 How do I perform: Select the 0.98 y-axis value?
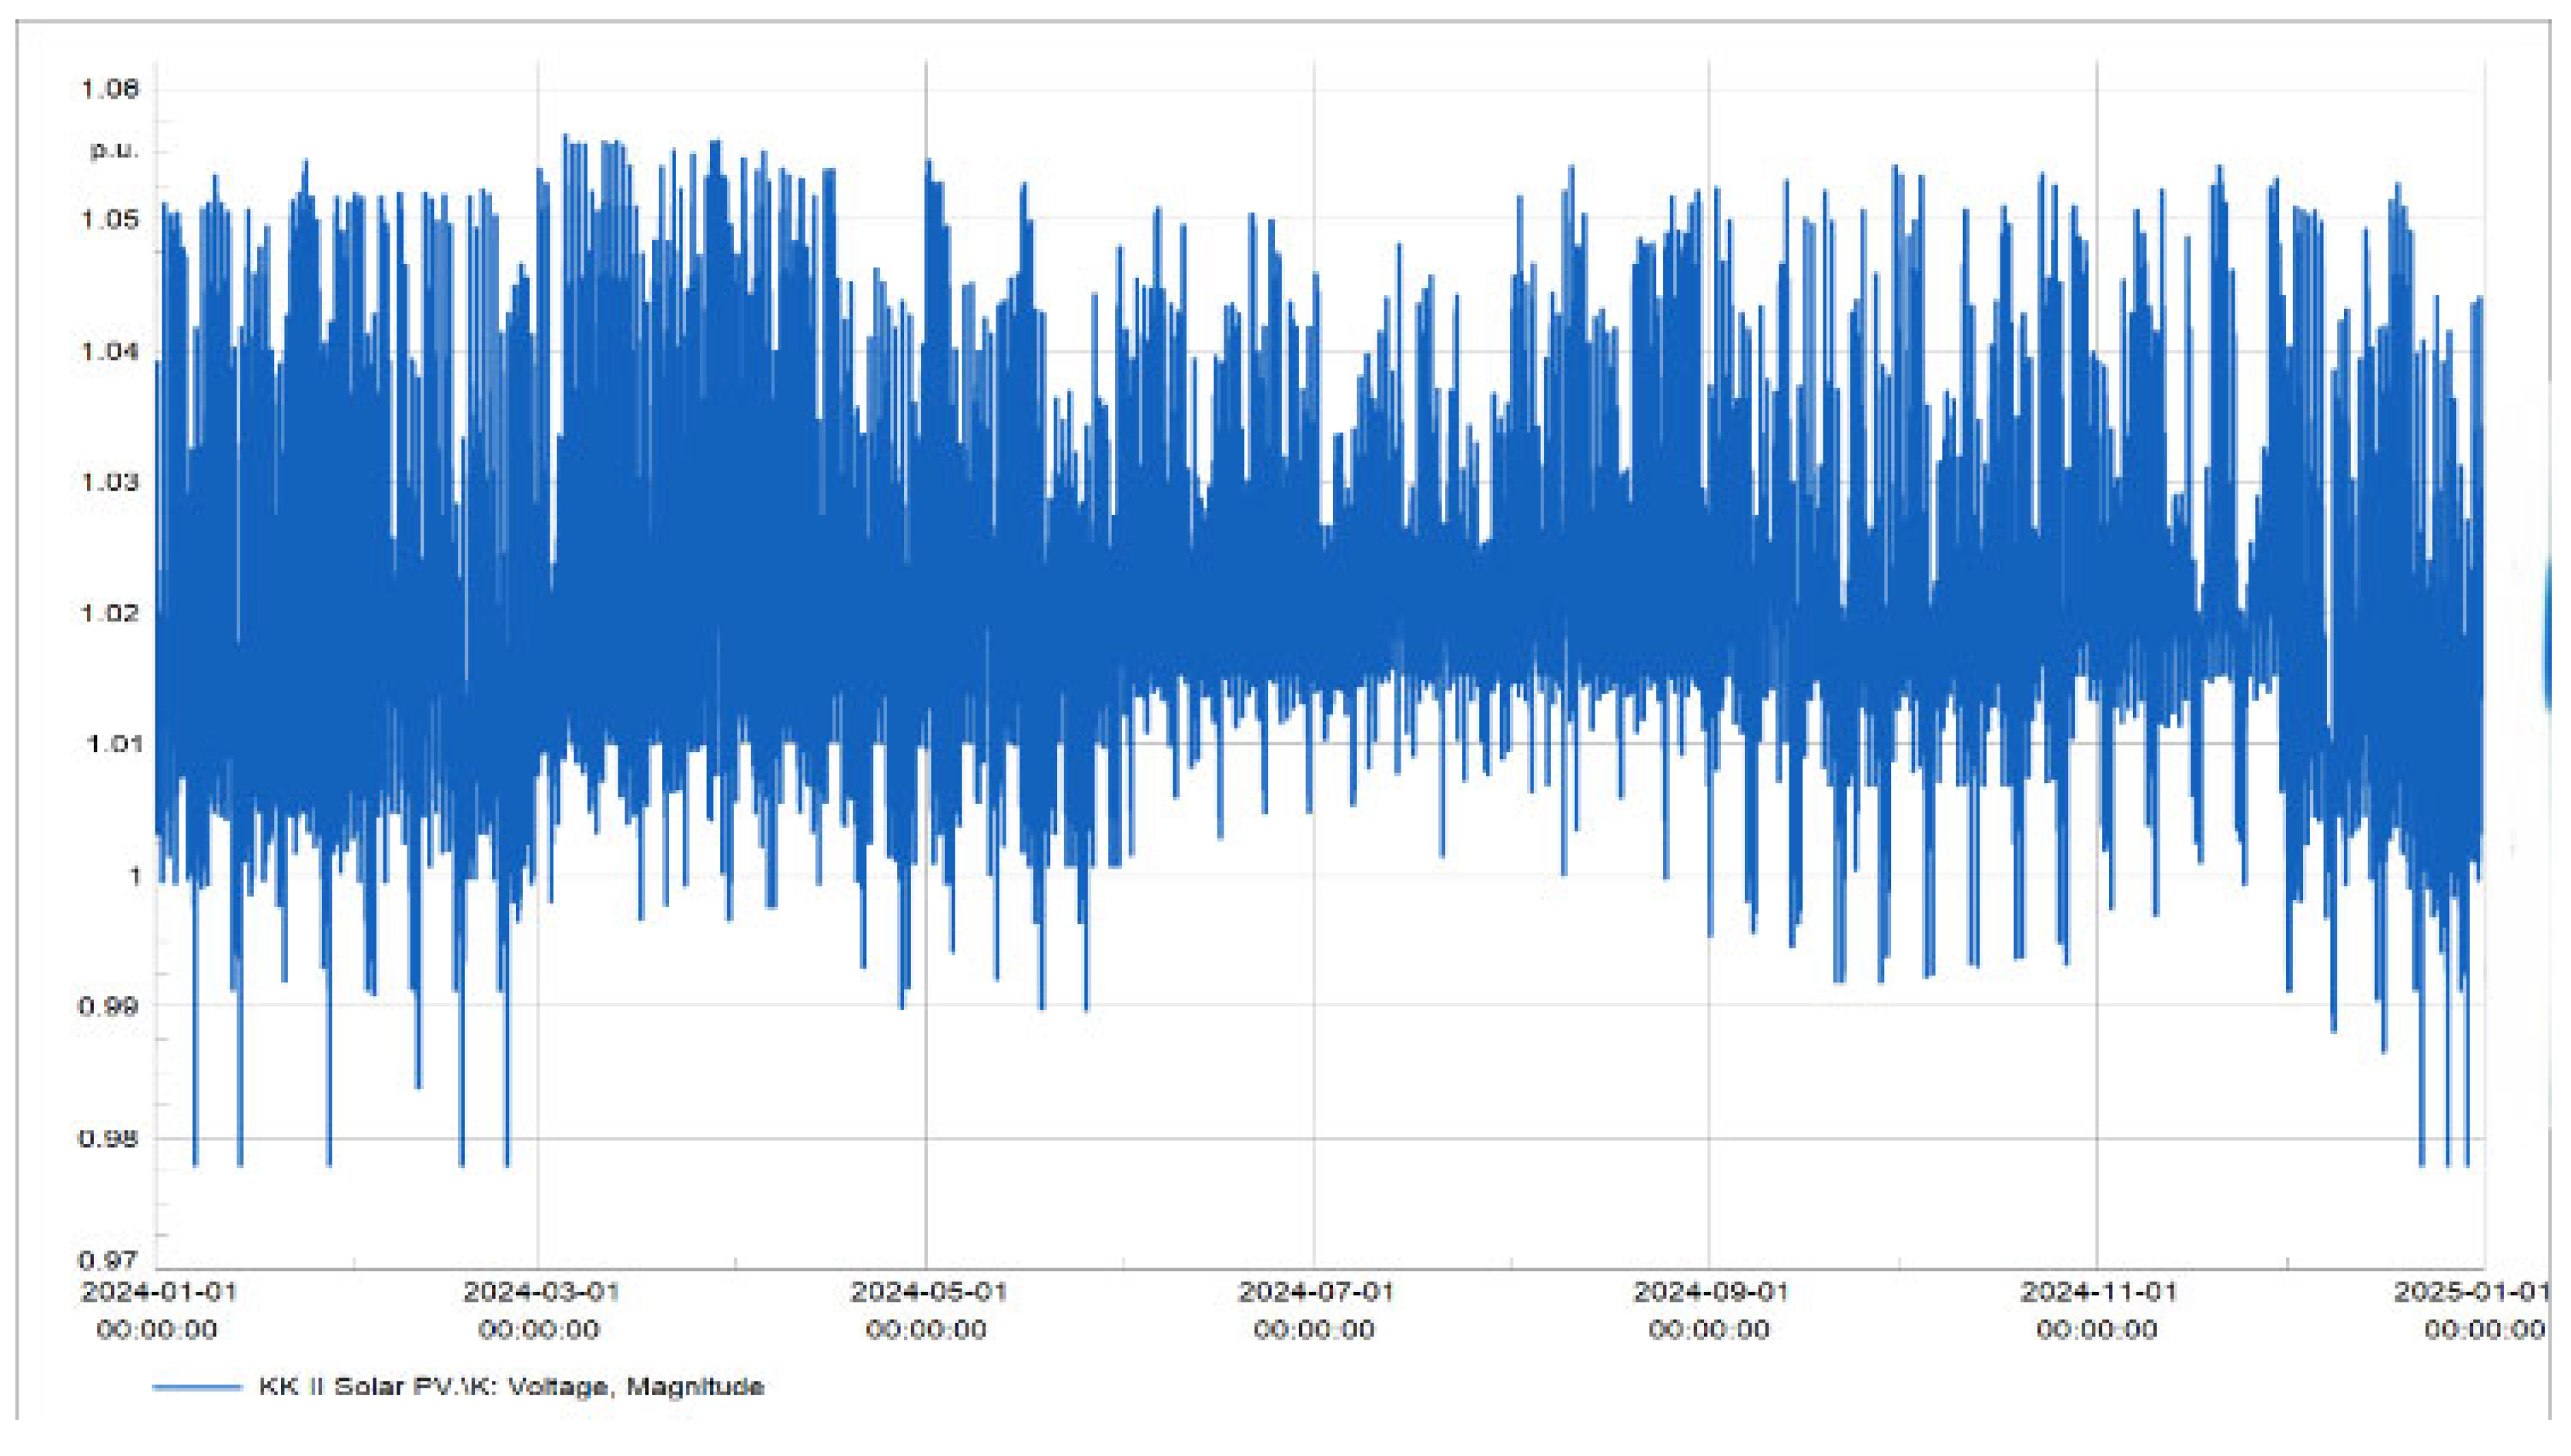108,1138
